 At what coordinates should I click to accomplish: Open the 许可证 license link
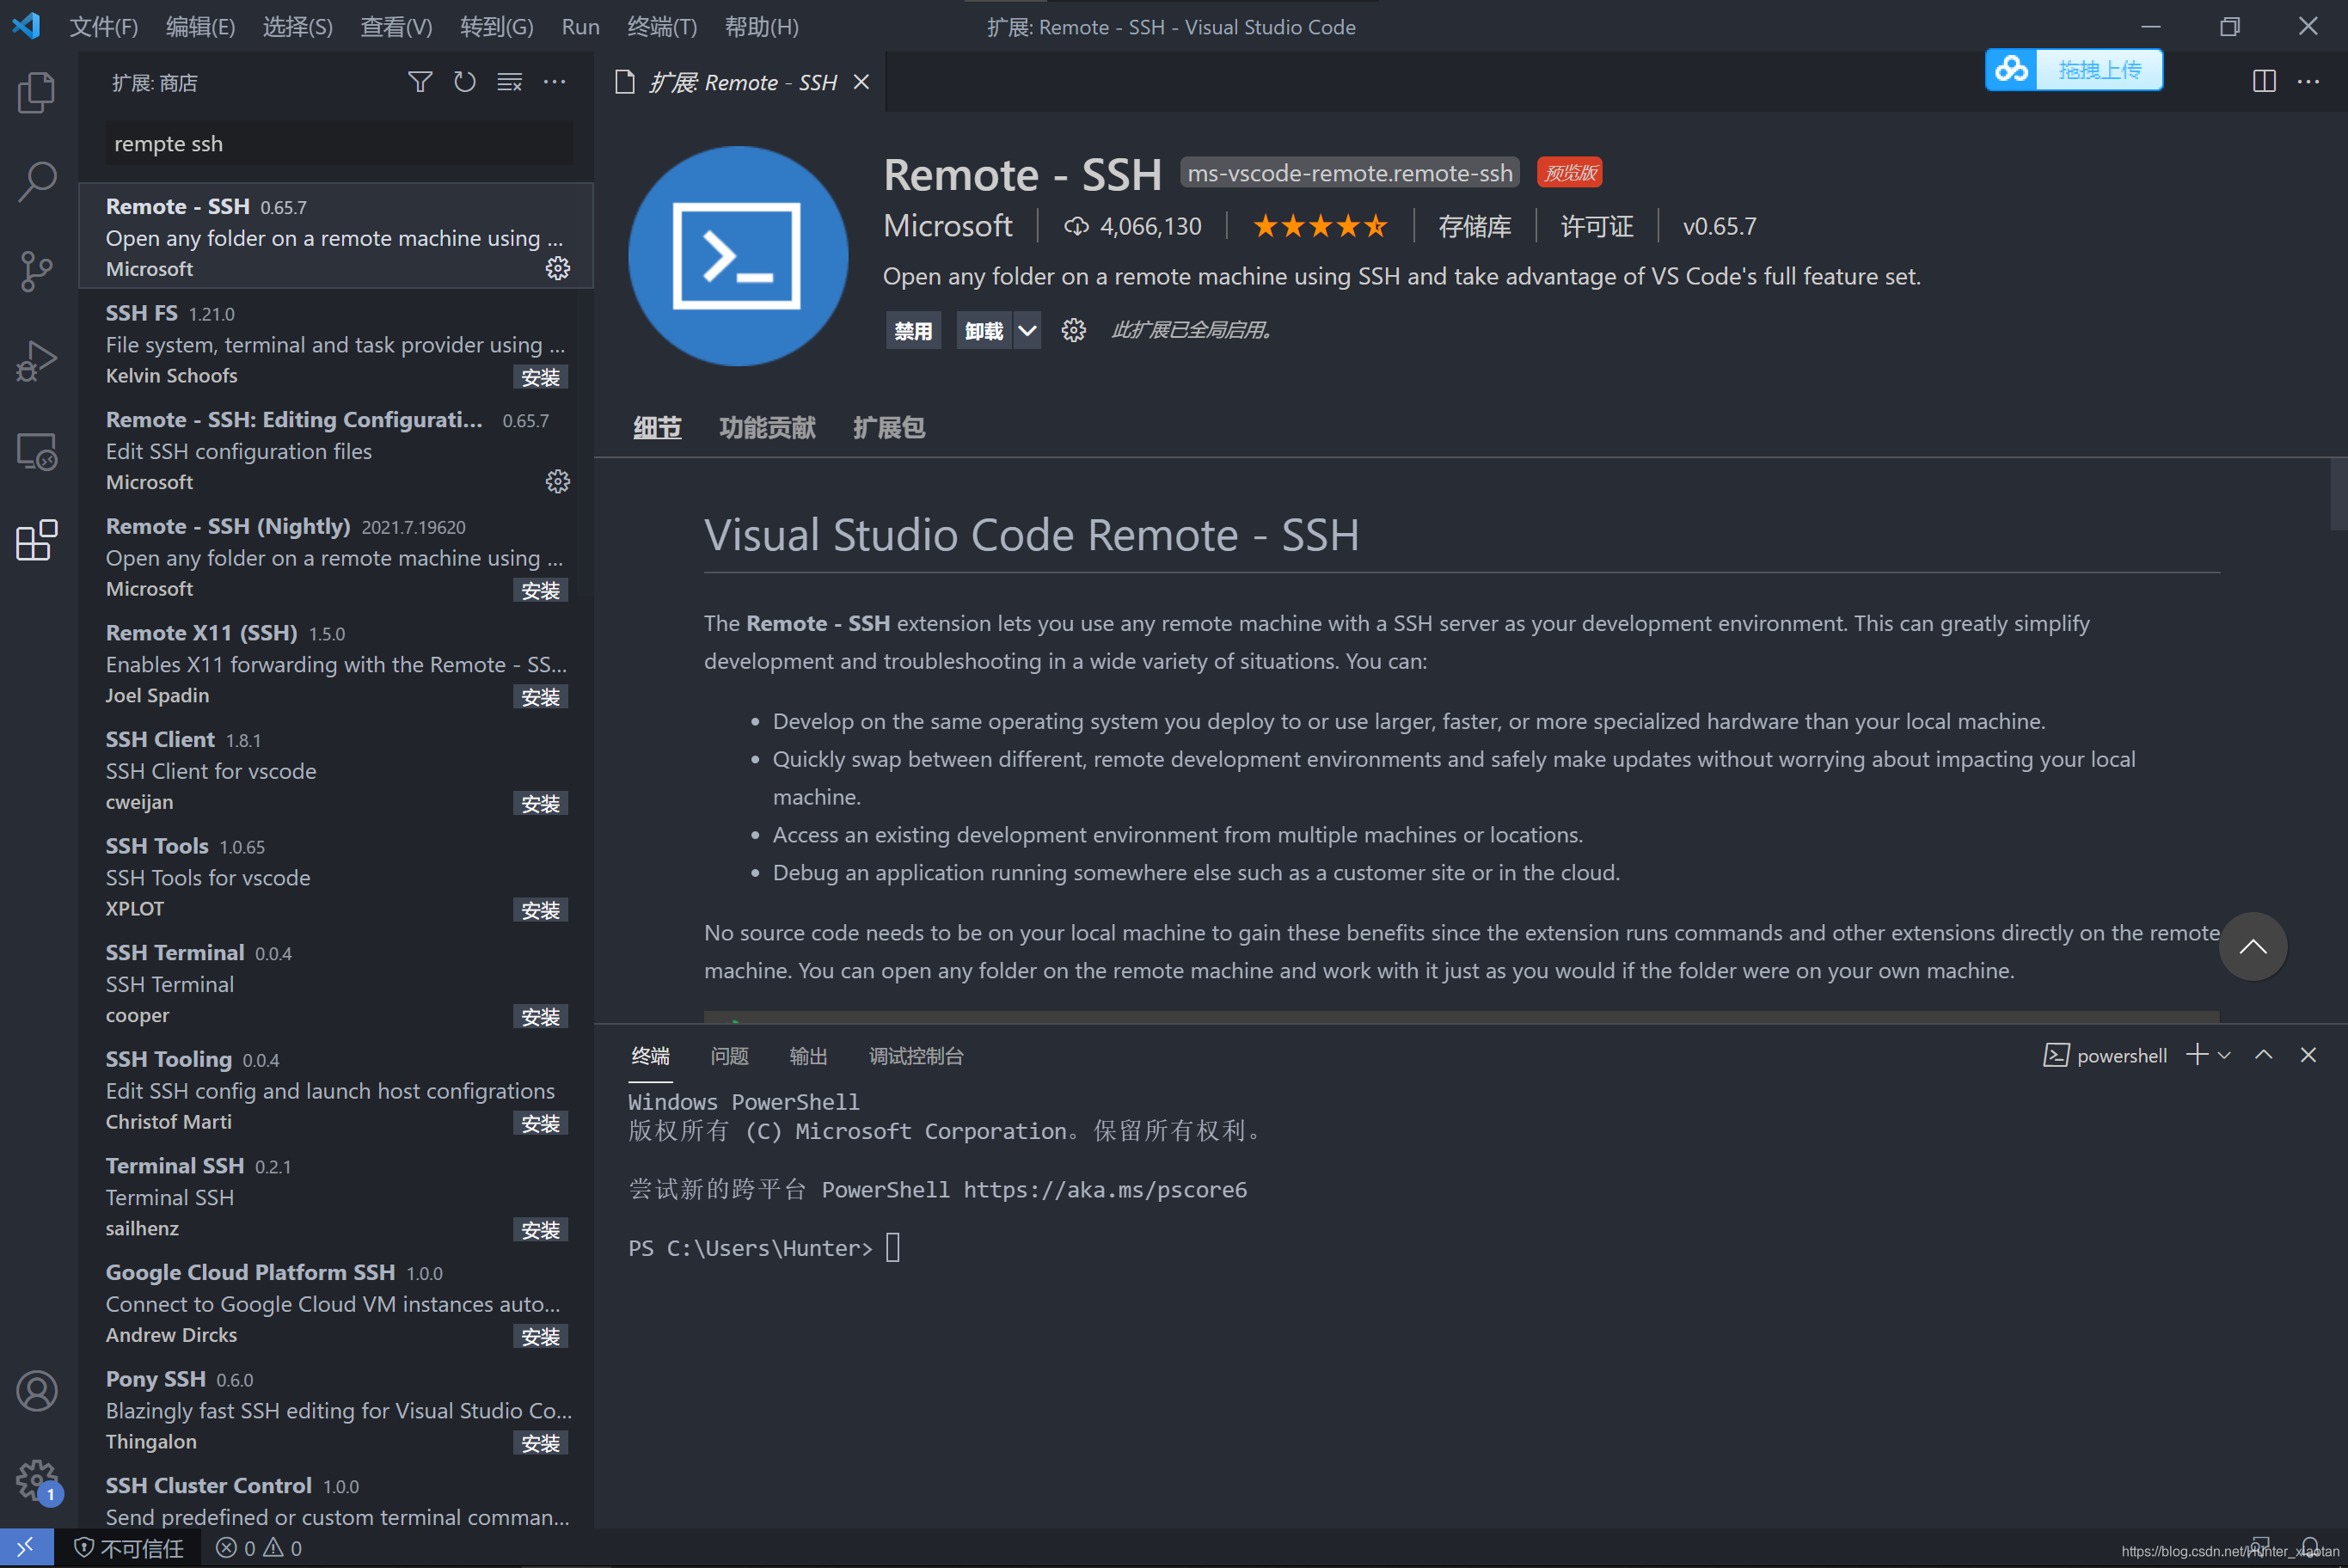1596,226
